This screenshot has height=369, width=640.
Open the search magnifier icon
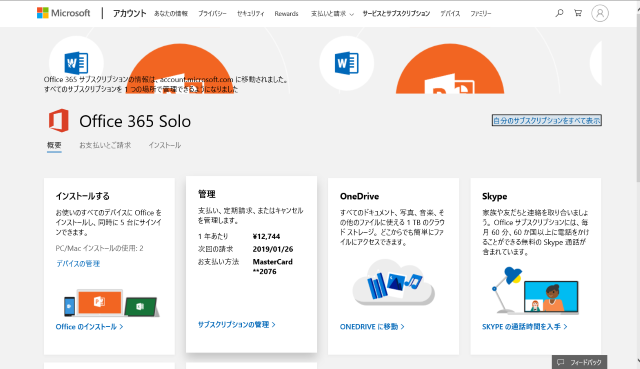point(559,13)
